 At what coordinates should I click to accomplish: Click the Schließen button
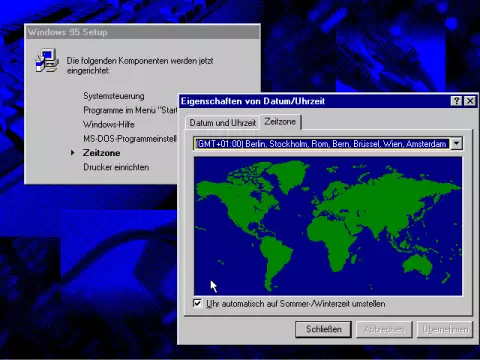pos(323,329)
